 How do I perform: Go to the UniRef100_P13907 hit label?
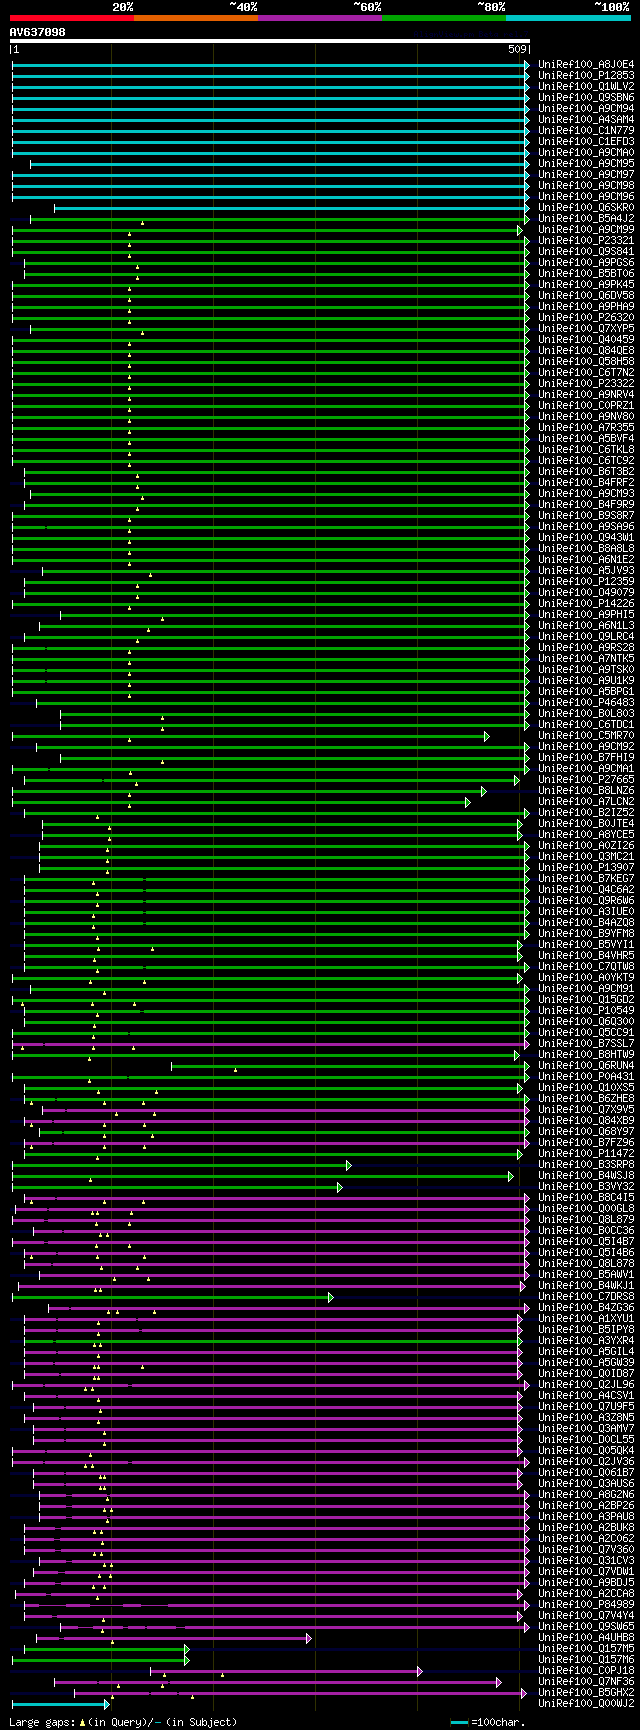586,868
